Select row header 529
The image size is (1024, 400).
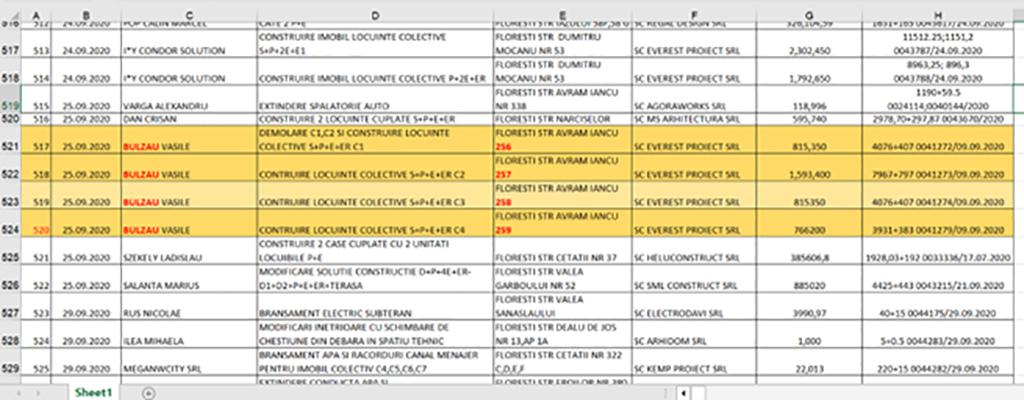pos(12,362)
